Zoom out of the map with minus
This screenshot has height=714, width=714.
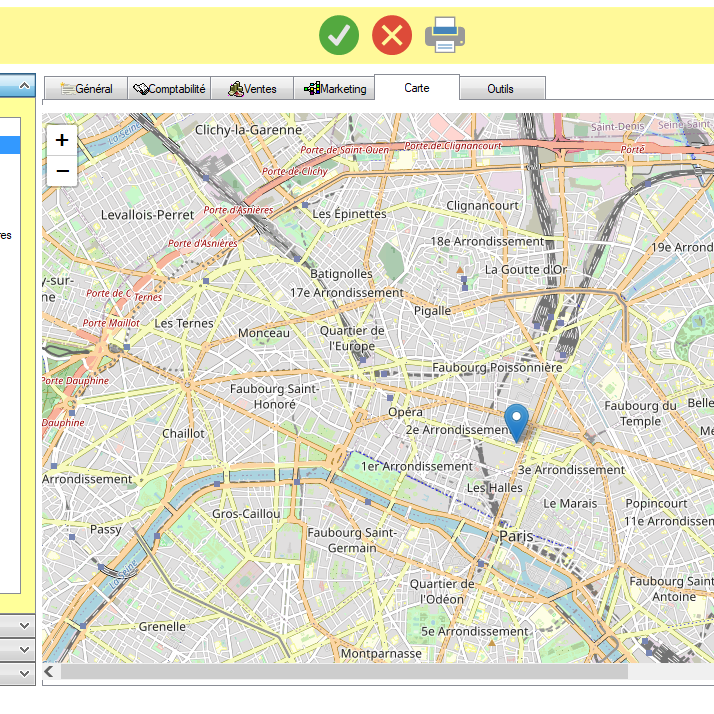pyautogui.click(x=62, y=171)
